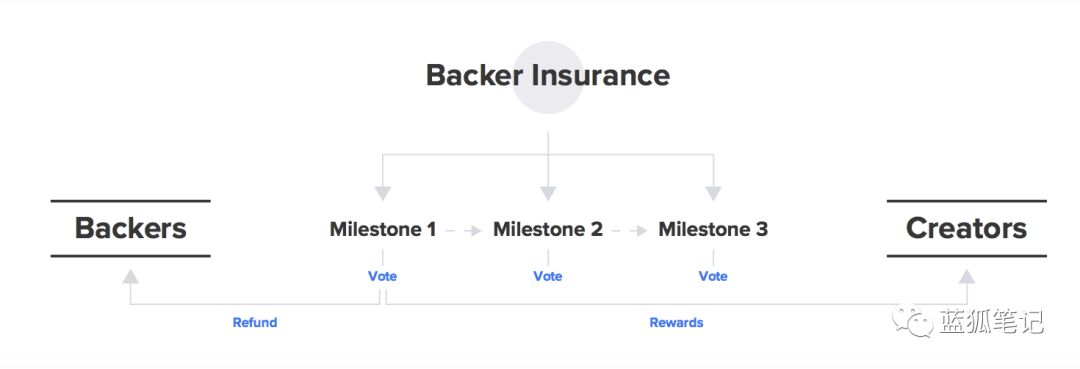This screenshot has width=1080, height=369.
Task: Click the Milestone 3 label
Action: [713, 229]
